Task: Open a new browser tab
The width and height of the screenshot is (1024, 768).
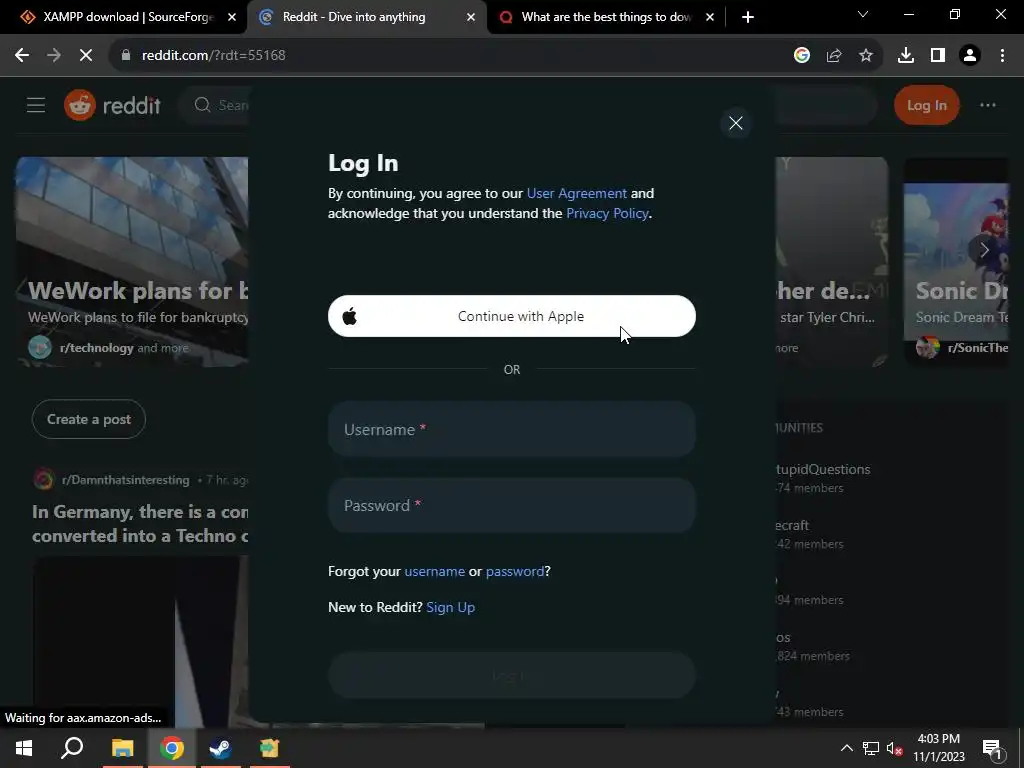Action: point(748,17)
